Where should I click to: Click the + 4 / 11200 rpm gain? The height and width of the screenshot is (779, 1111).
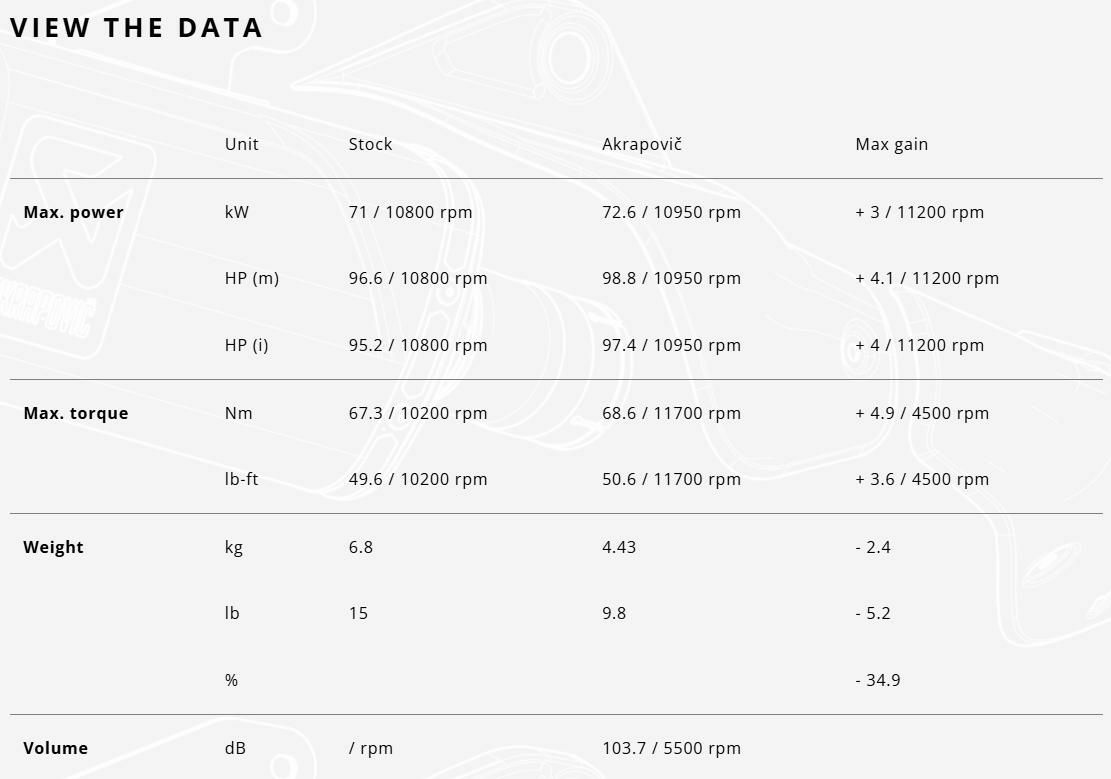919,345
